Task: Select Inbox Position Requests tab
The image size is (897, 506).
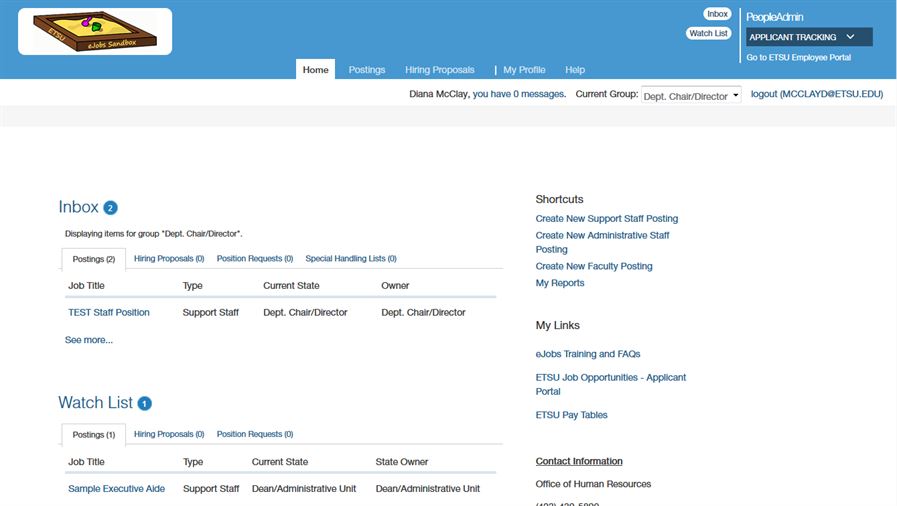Action: click(x=255, y=259)
